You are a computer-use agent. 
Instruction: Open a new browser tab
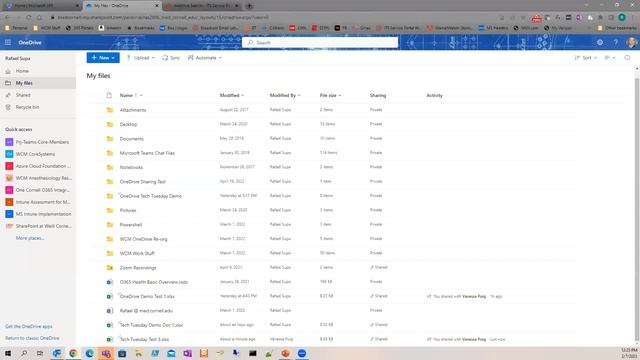(249, 6)
